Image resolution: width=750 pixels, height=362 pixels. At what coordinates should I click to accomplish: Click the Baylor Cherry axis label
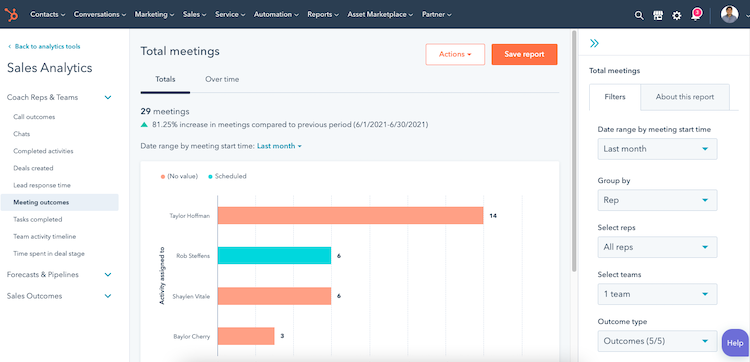click(191, 336)
